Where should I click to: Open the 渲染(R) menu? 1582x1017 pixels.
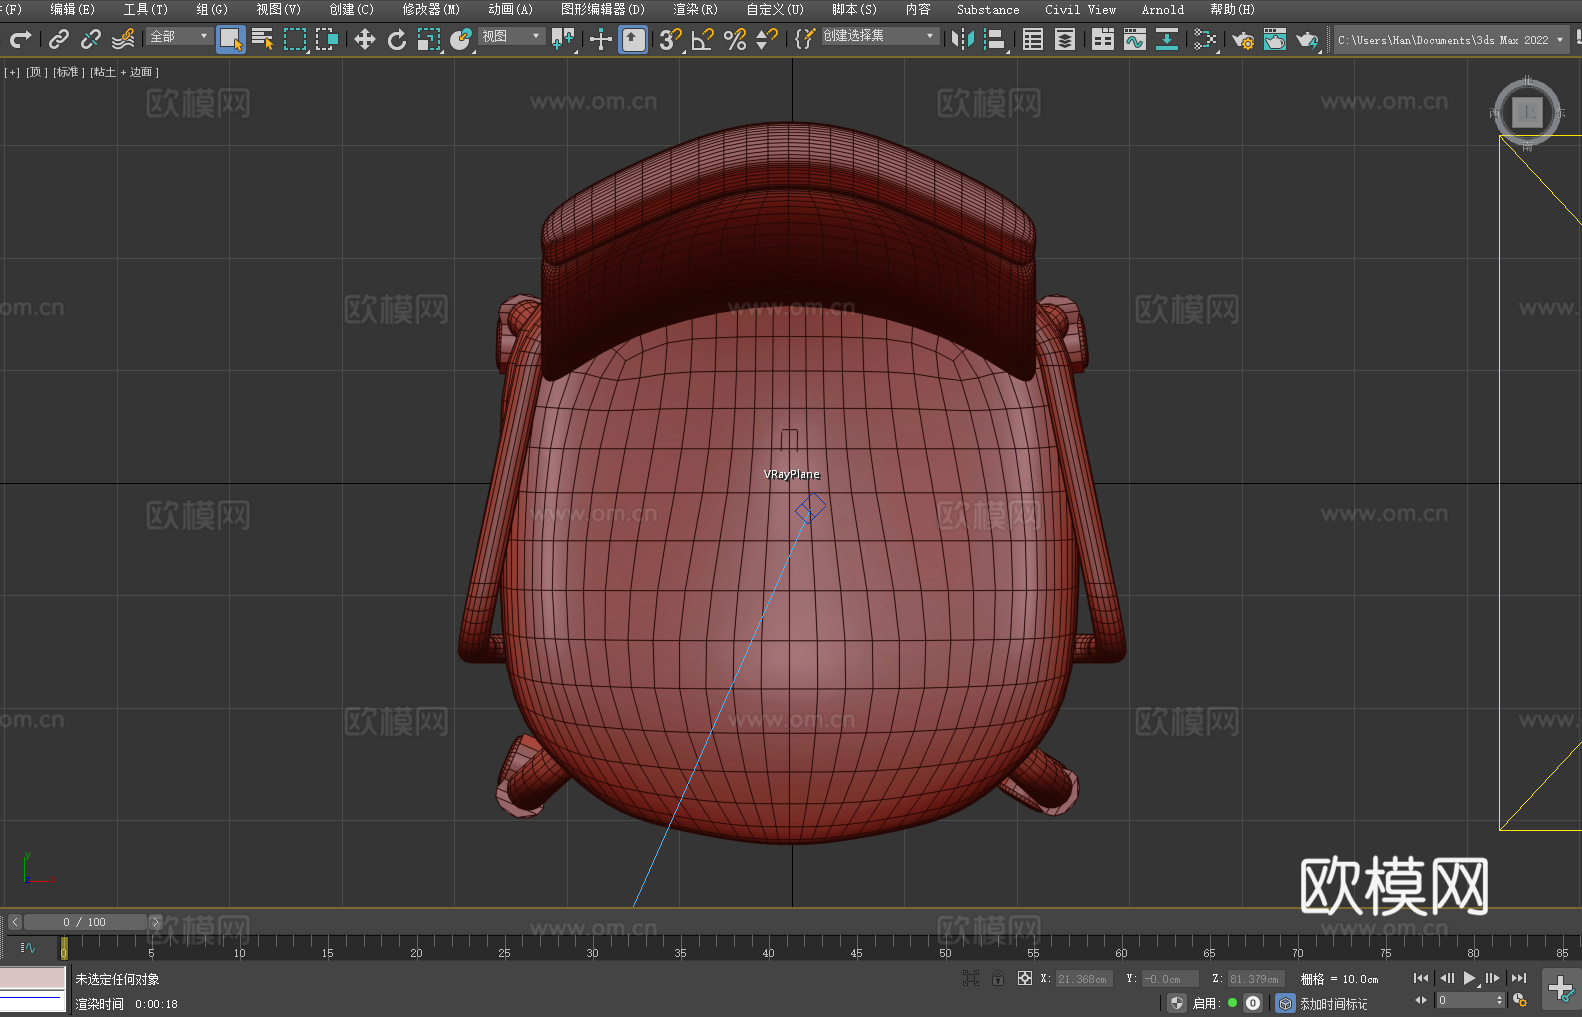click(x=695, y=9)
